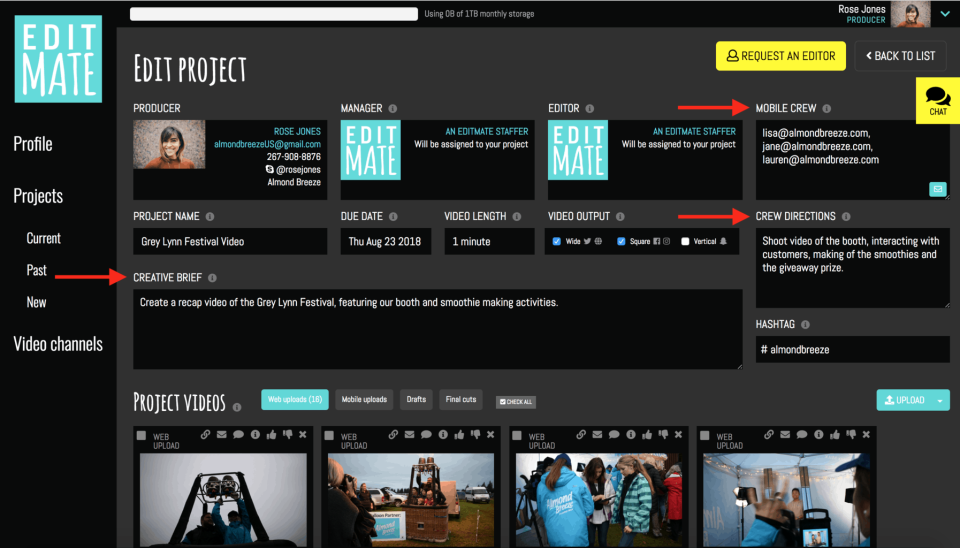Show info for Mobile Crew field
The width and height of the screenshot is (960, 548).
(827, 108)
